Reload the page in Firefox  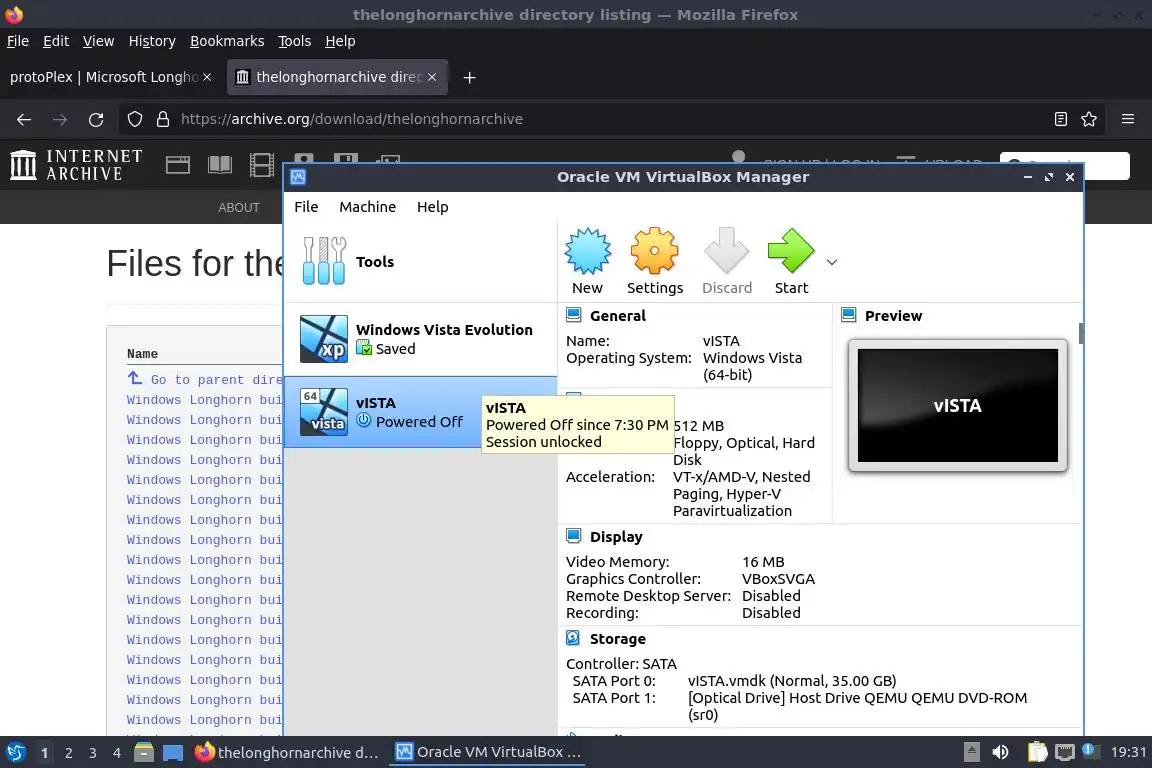96,119
